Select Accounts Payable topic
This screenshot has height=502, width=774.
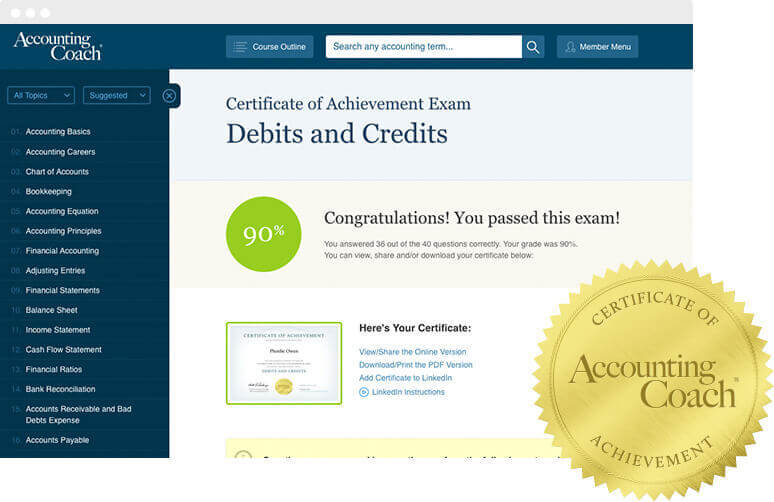[x=57, y=440]
